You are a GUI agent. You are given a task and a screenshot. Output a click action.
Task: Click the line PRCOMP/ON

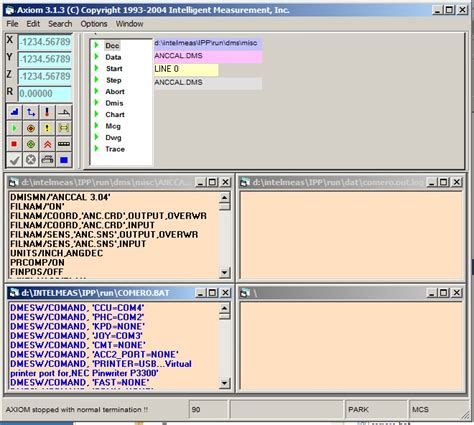point(37,263)
